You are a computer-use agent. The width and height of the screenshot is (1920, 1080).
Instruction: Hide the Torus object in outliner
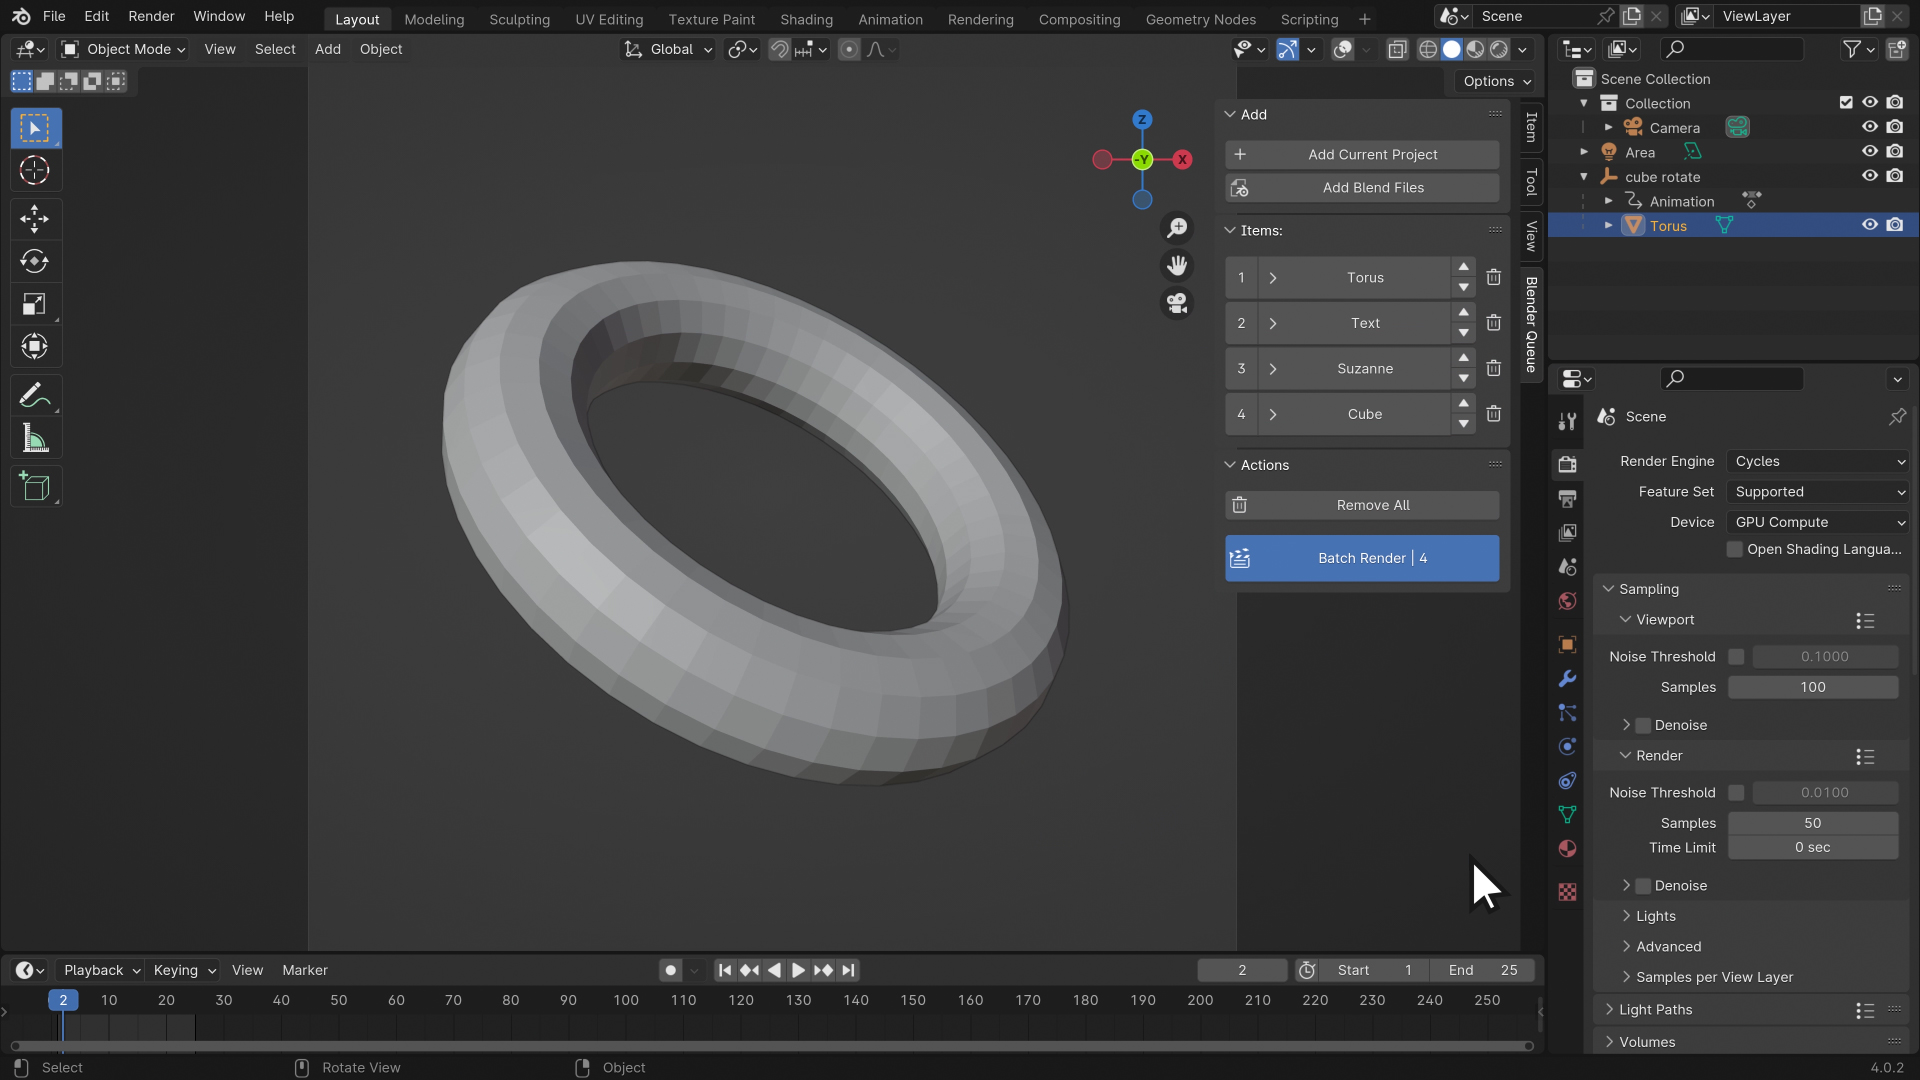point(1869,225)
